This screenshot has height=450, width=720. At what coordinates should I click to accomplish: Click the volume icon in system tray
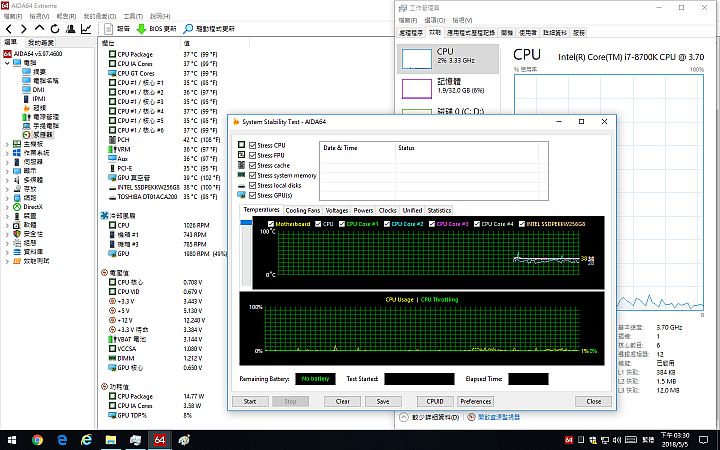[x=617, y=440]
